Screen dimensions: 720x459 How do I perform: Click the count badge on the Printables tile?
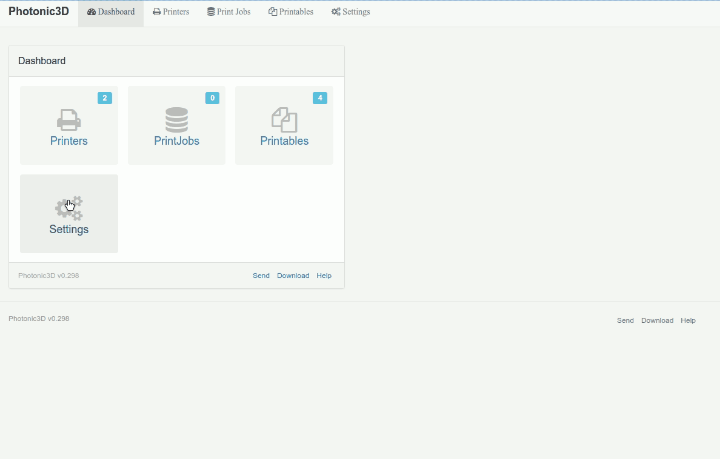click(x=319, y=98)
